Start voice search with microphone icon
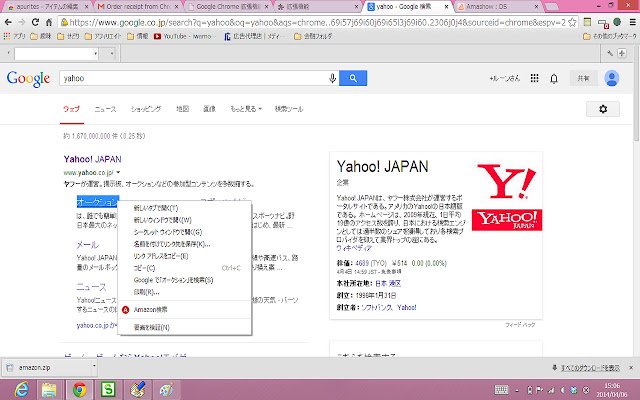 333,78
